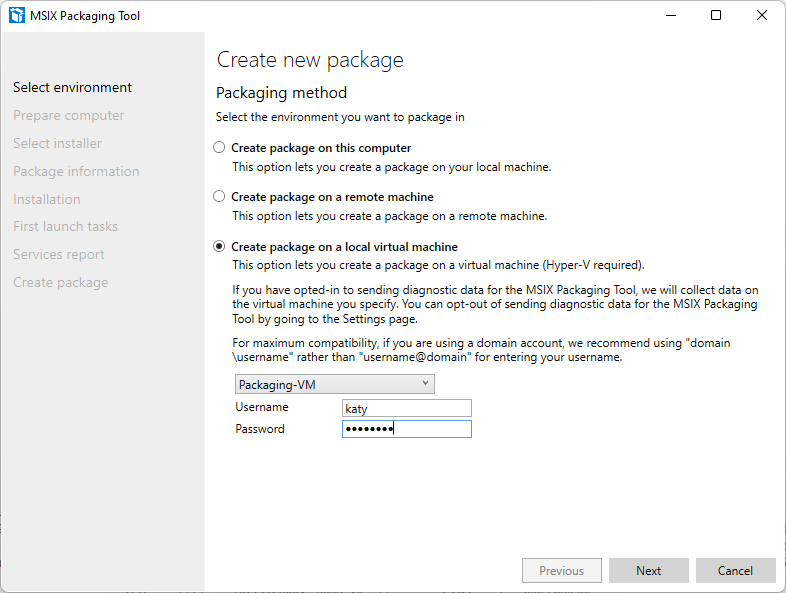Close the MSIX Packaging Tool window

761,16
